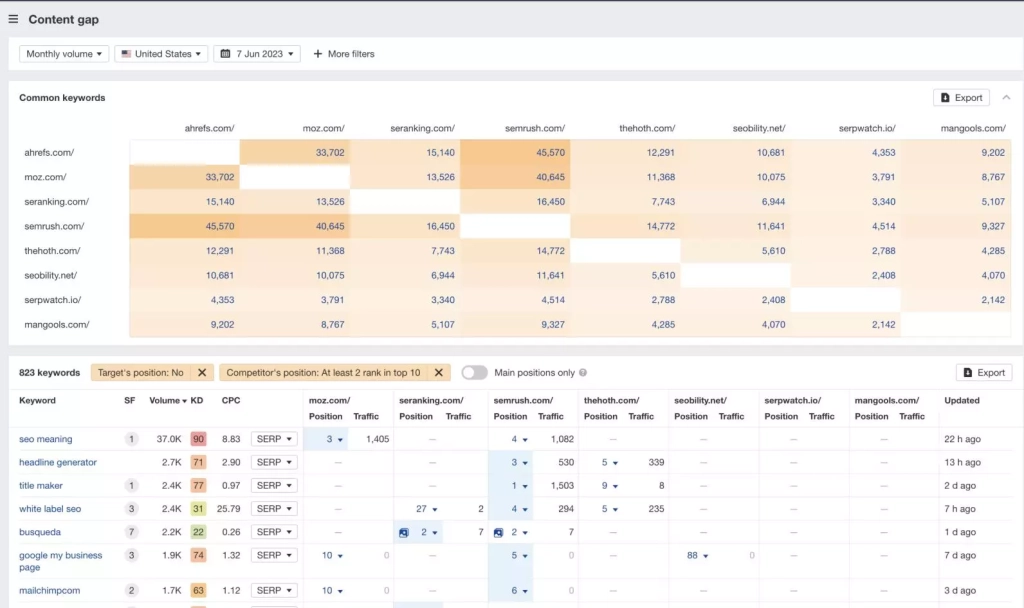1024x608 pixels.
Task: Click KD badge 31 for white label seo
Action: coord(198,509)
